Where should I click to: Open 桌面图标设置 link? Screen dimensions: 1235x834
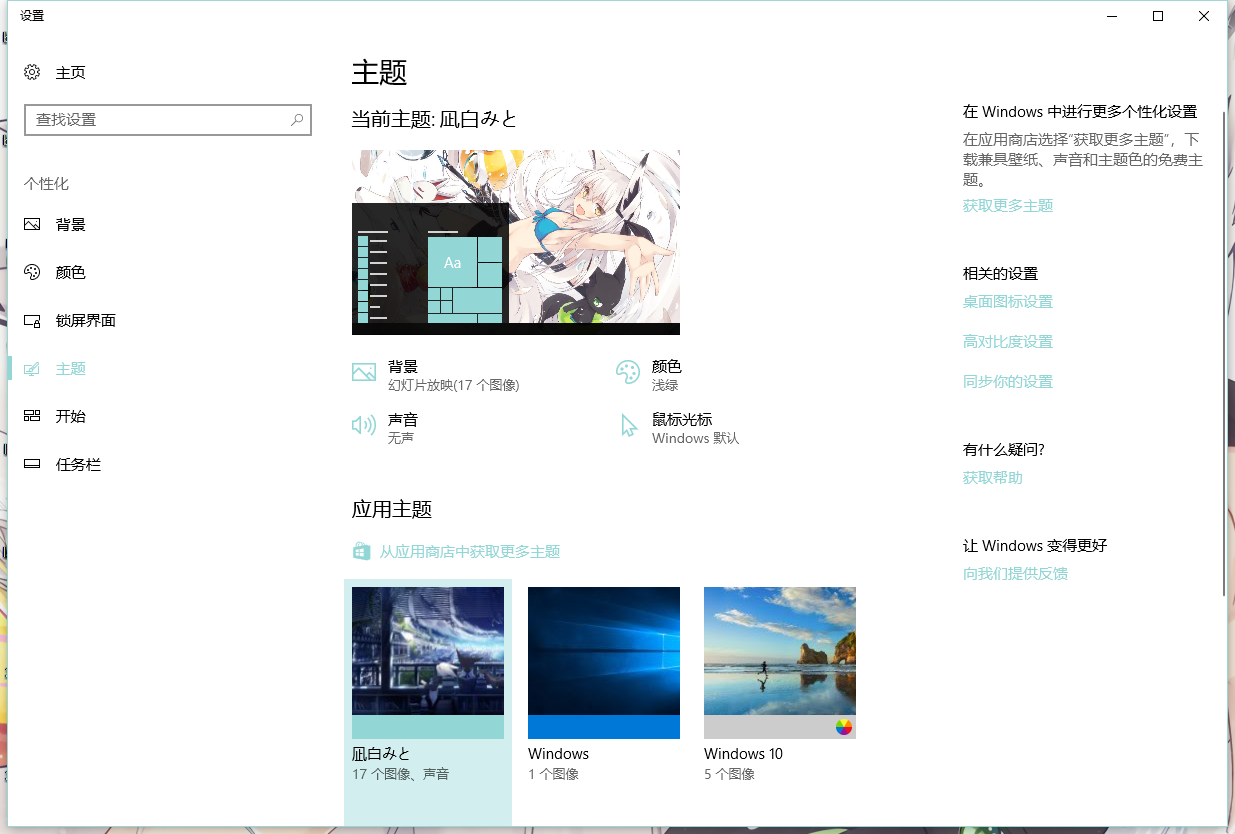tap(1008, 302)
